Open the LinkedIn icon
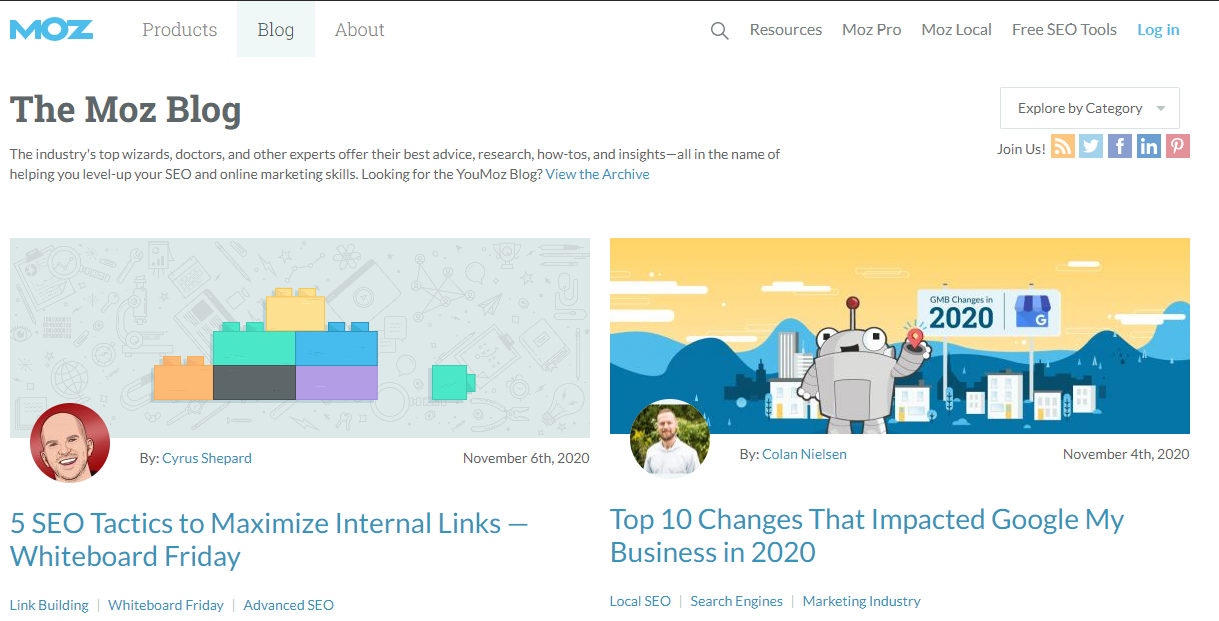Screen dimensions: 1219x621 (1149, 147)
